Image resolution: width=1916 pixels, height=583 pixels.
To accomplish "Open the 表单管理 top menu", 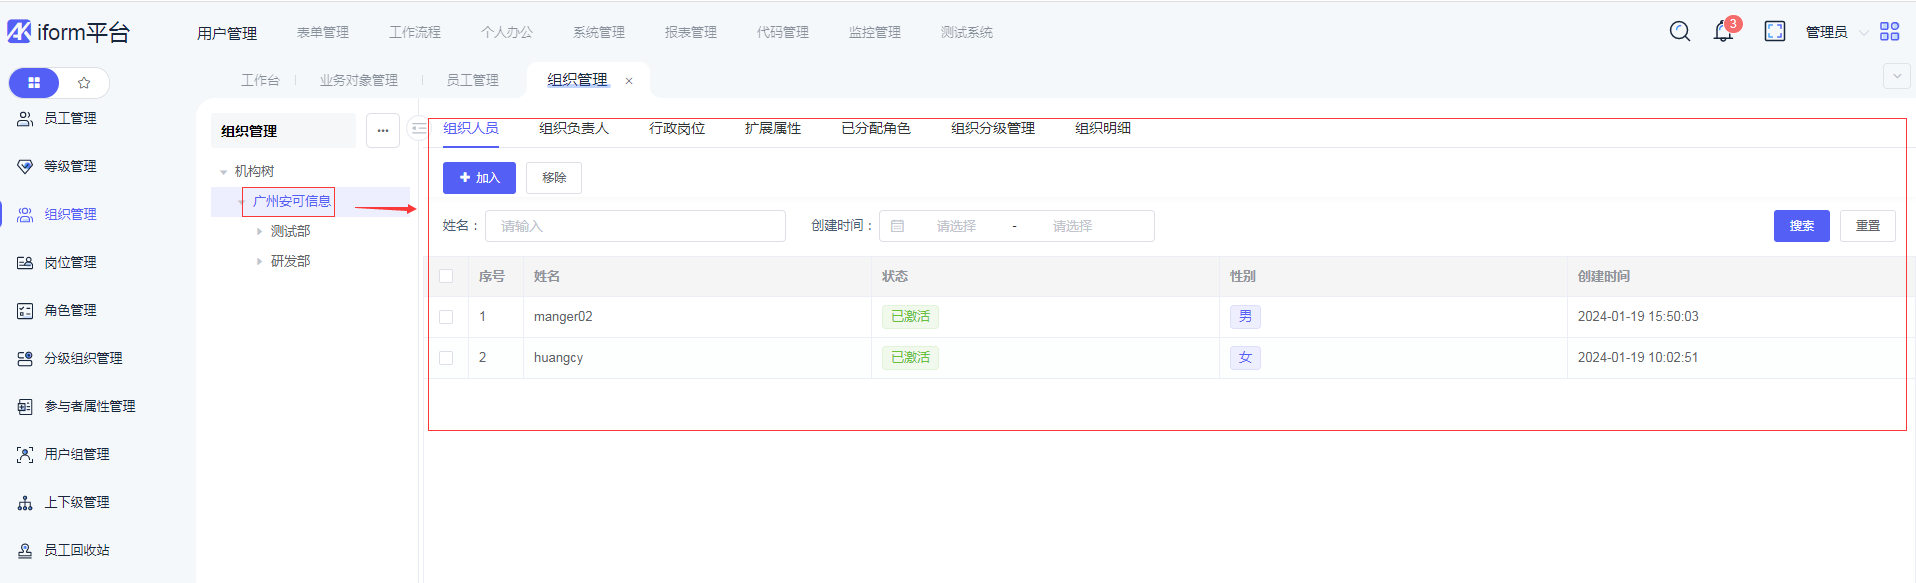I will point(322,32).
